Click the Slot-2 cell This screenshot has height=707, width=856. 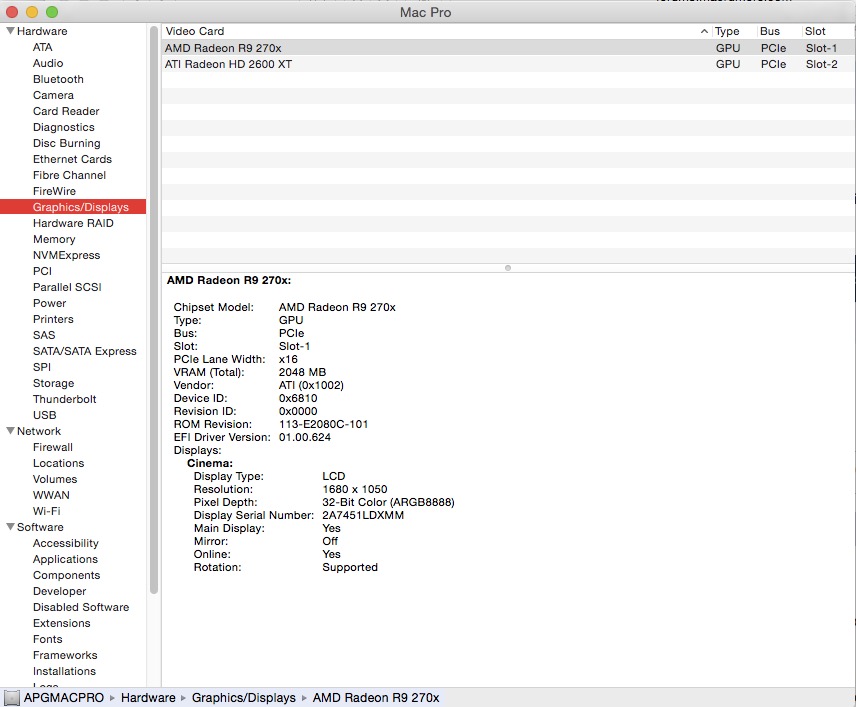821,64
